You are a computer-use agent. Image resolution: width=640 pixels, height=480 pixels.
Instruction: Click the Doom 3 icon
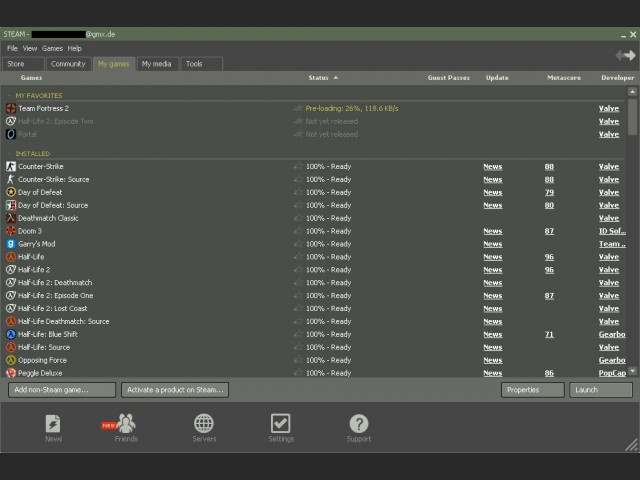tap(11, 231)
